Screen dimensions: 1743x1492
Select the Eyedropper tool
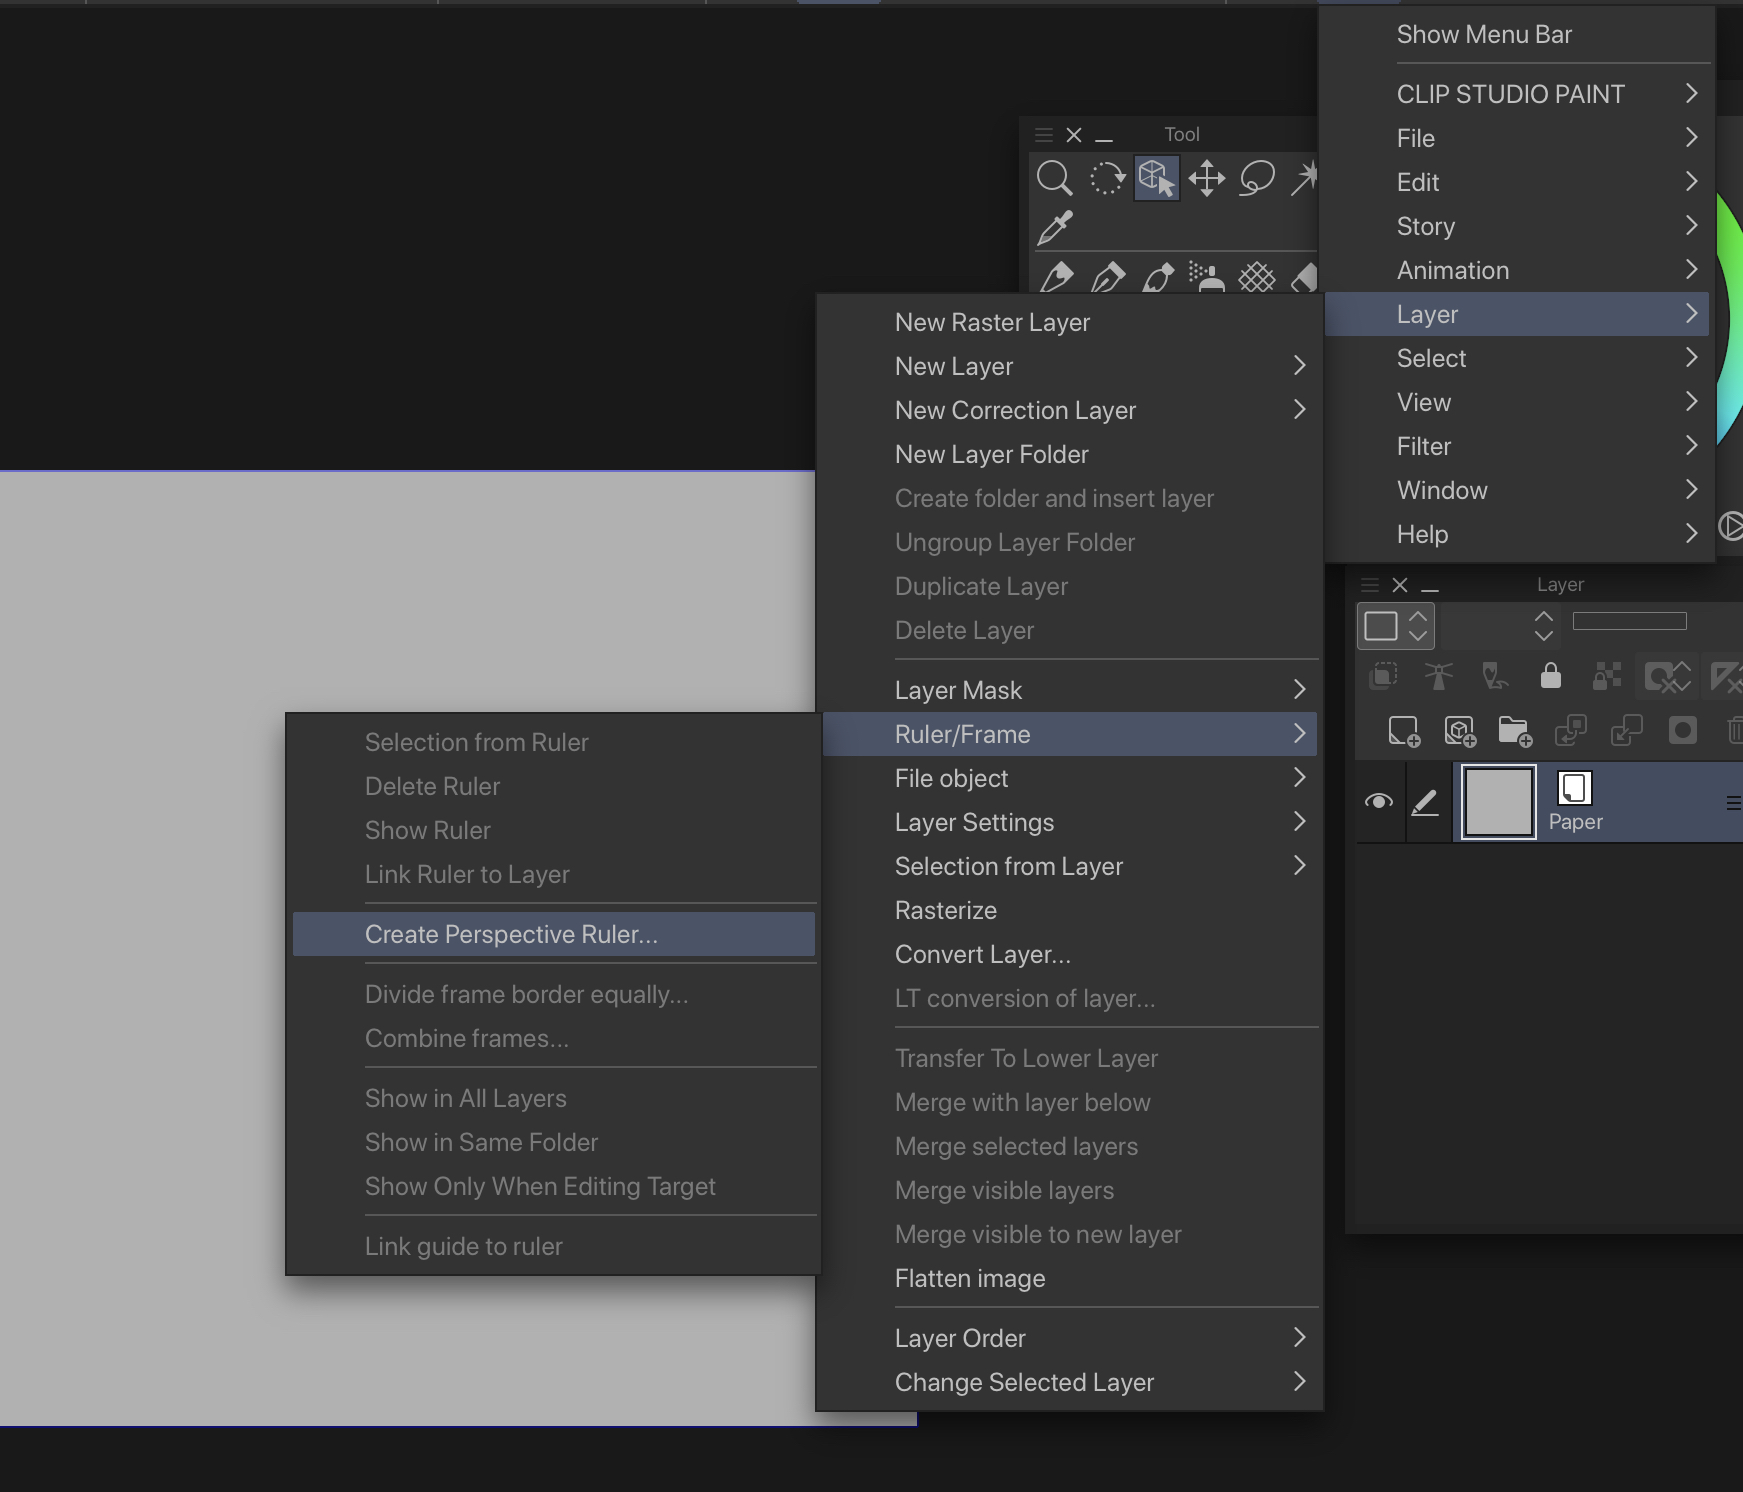(1055, 228)
